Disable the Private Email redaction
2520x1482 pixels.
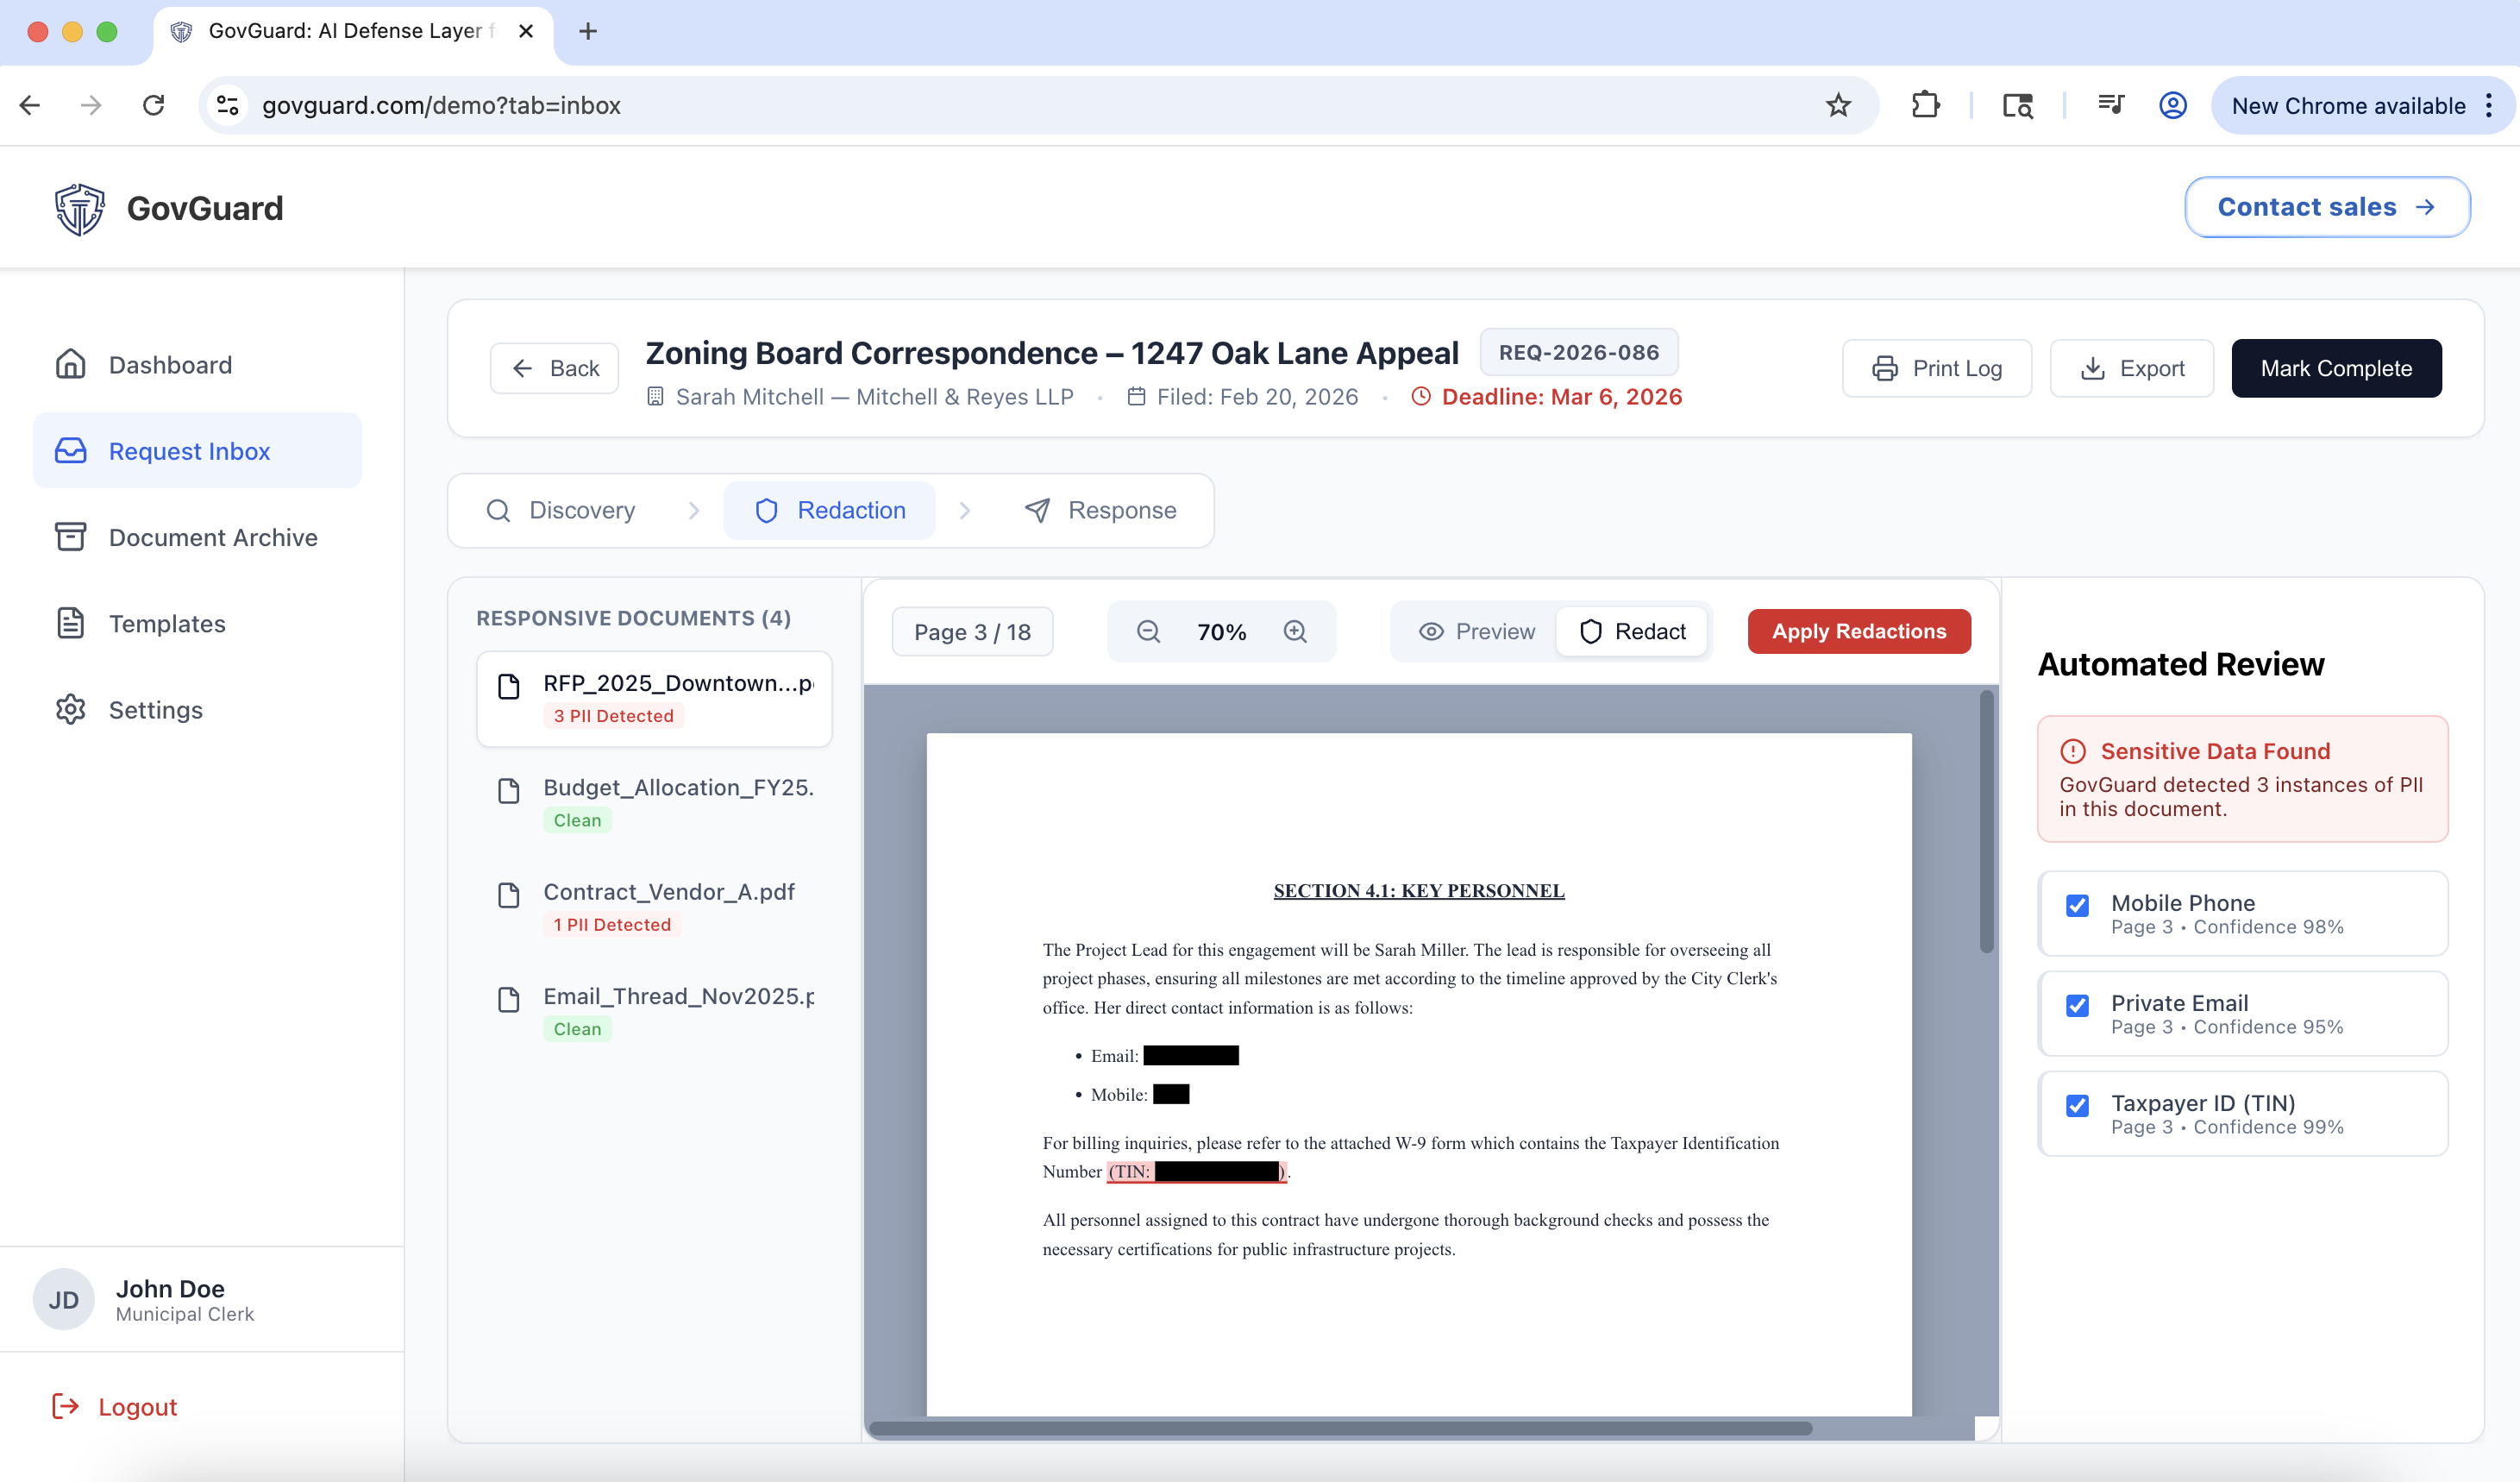[2077, 1006]
